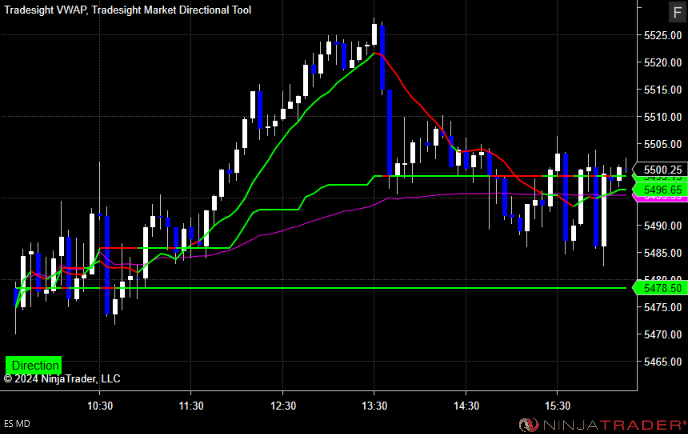Click the 2024 NinjaTrader, LLC copyright text
The width and height of the screenshot is (688, 434).
62,379
